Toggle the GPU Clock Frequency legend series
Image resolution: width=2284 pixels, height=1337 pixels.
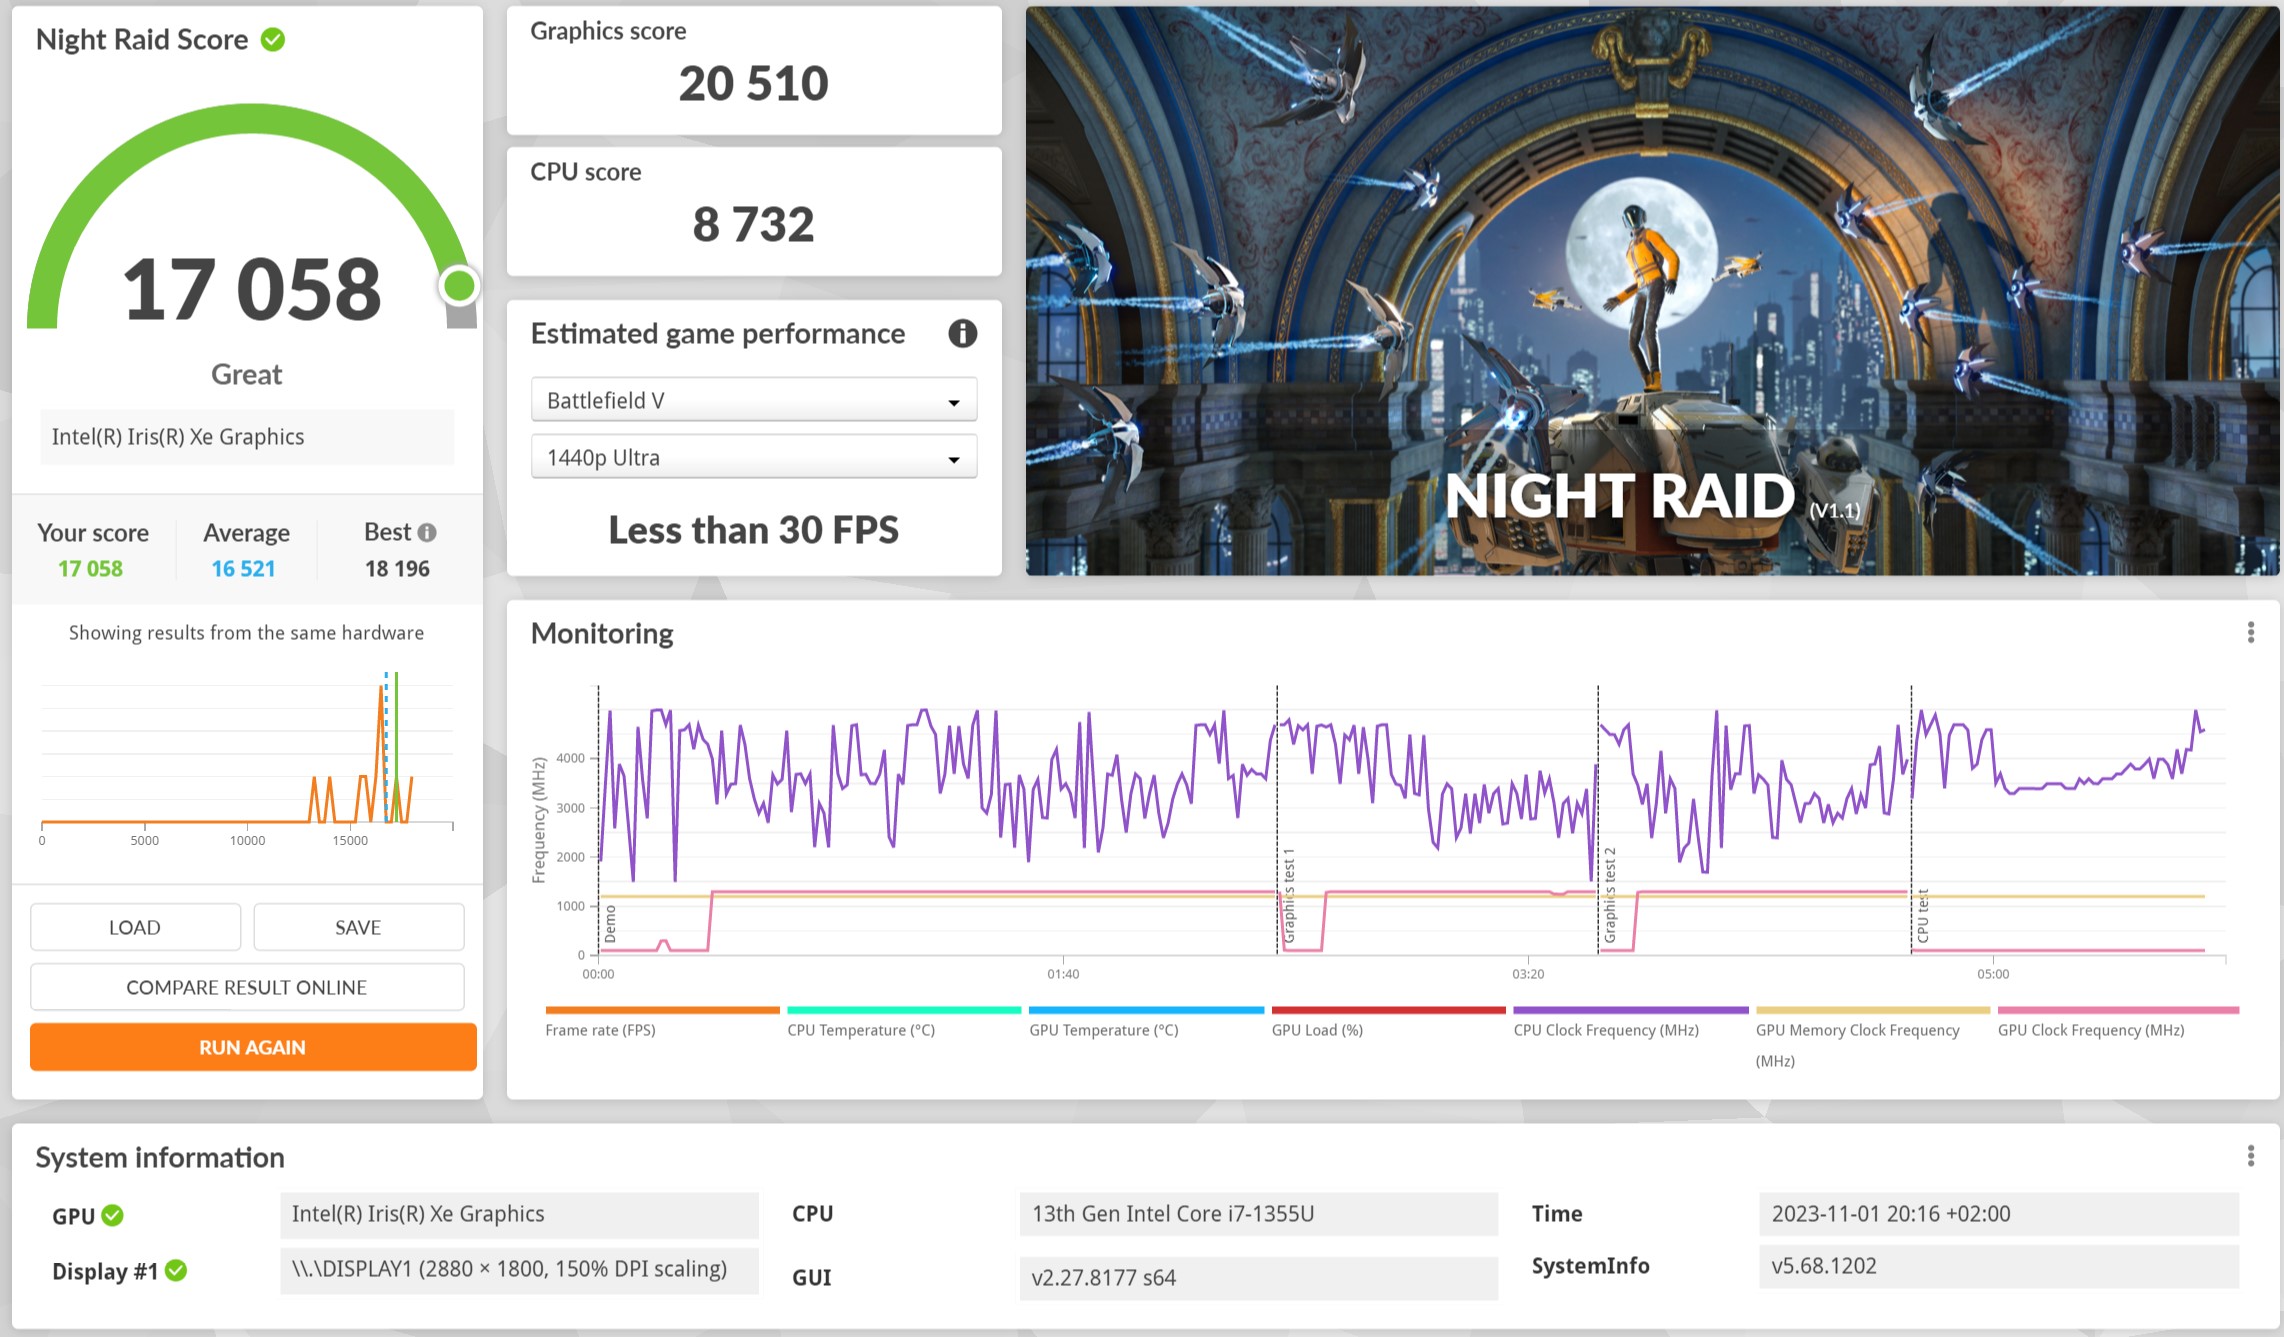[x=2117, y=1022]
